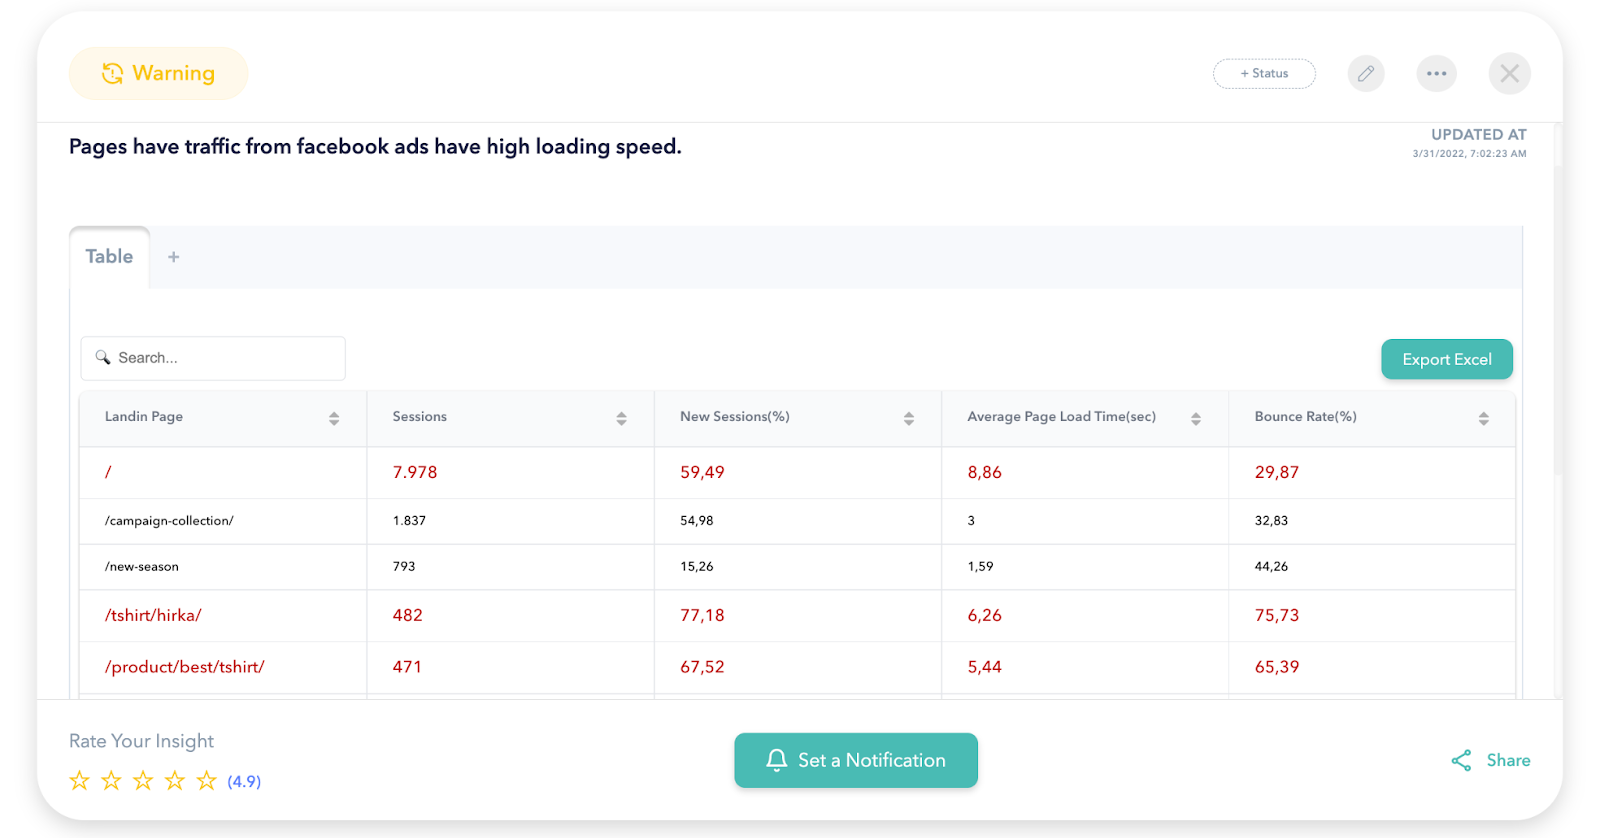Click the Search input field
The image size is (1600, 838).
pyautogui.click(x=213, y=358)
